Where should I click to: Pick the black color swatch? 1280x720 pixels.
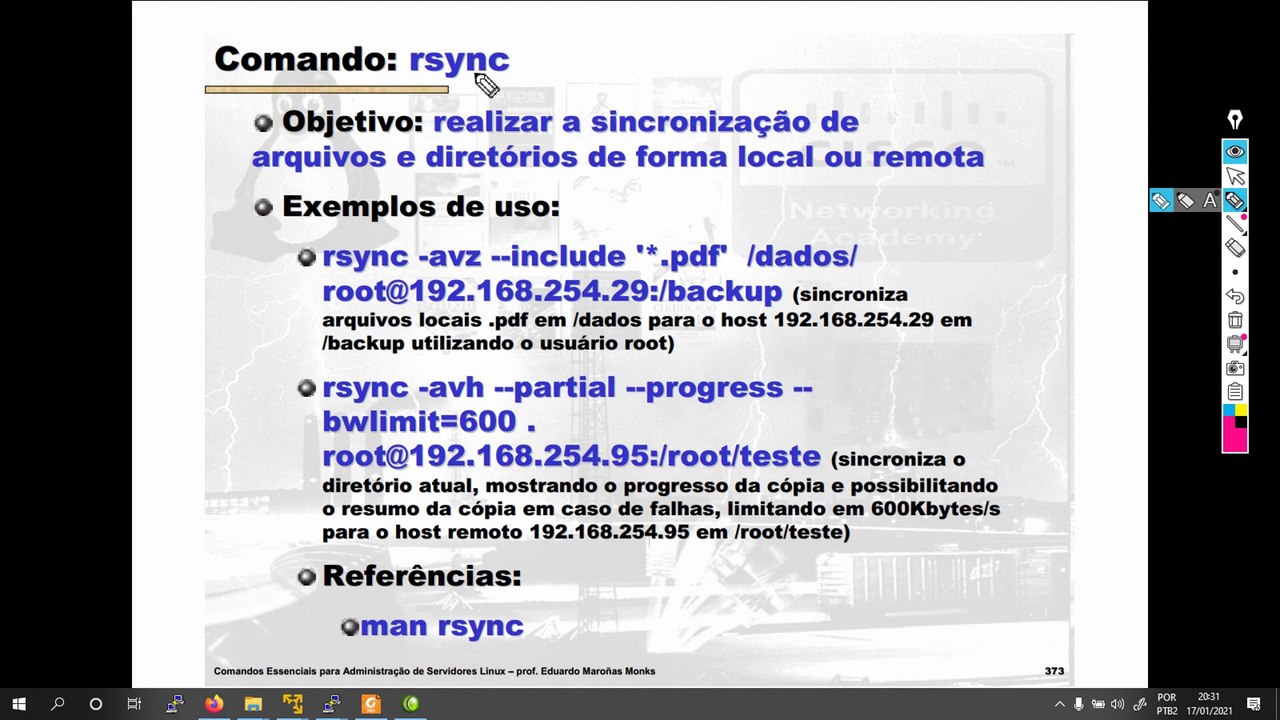tap(1241, 422)
